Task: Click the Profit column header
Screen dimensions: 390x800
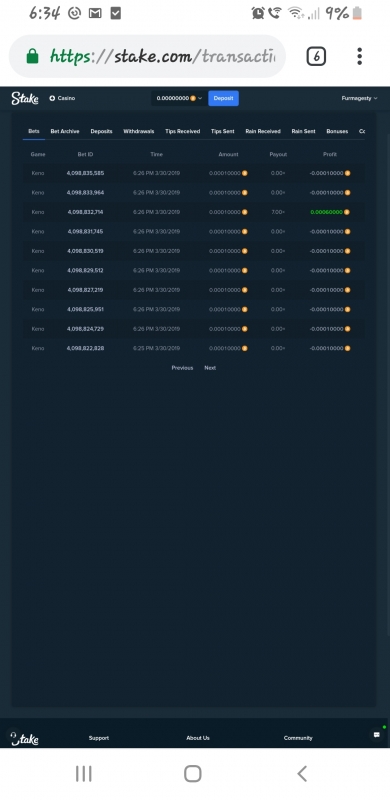Action: pyautogui.click(x=330, y=154)
